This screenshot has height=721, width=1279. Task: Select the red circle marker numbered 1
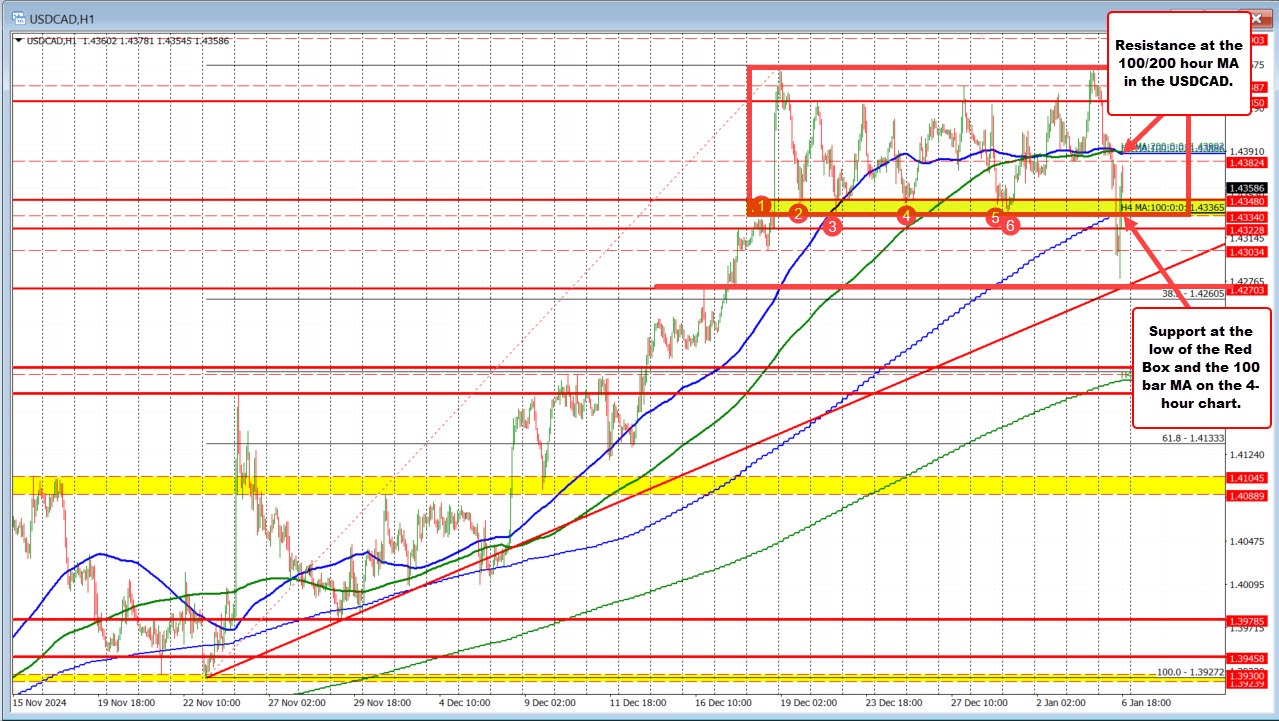pos(761,205)
